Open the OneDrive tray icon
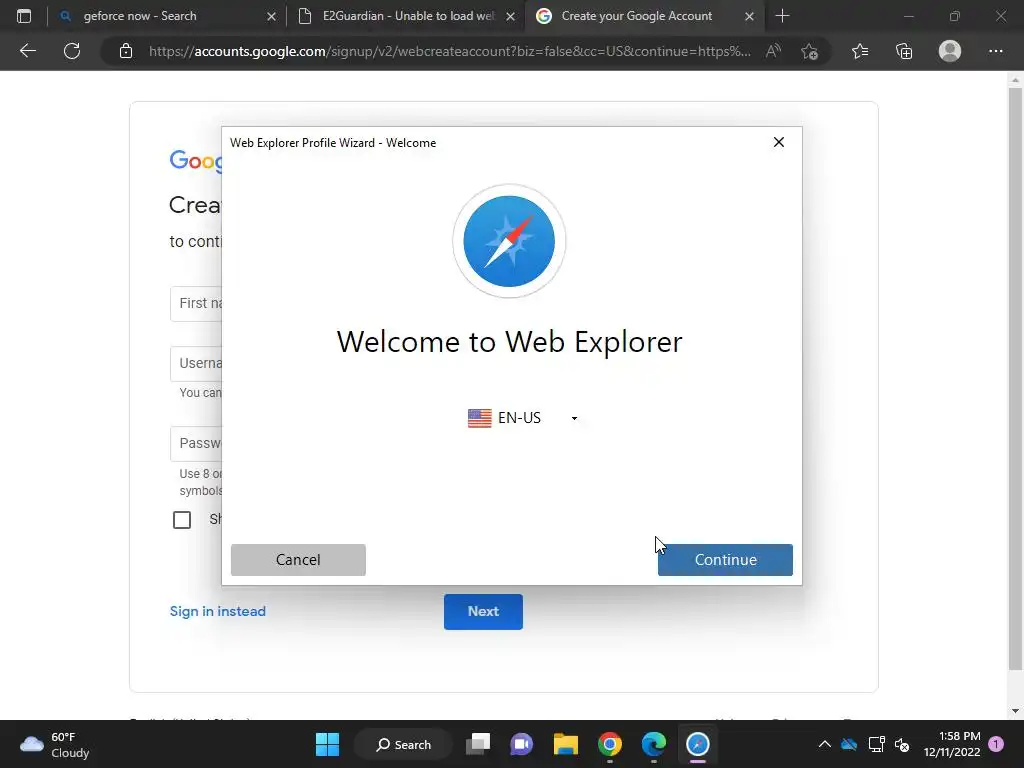Screen dimensions: 1024x768 click(x=849, y=744)
